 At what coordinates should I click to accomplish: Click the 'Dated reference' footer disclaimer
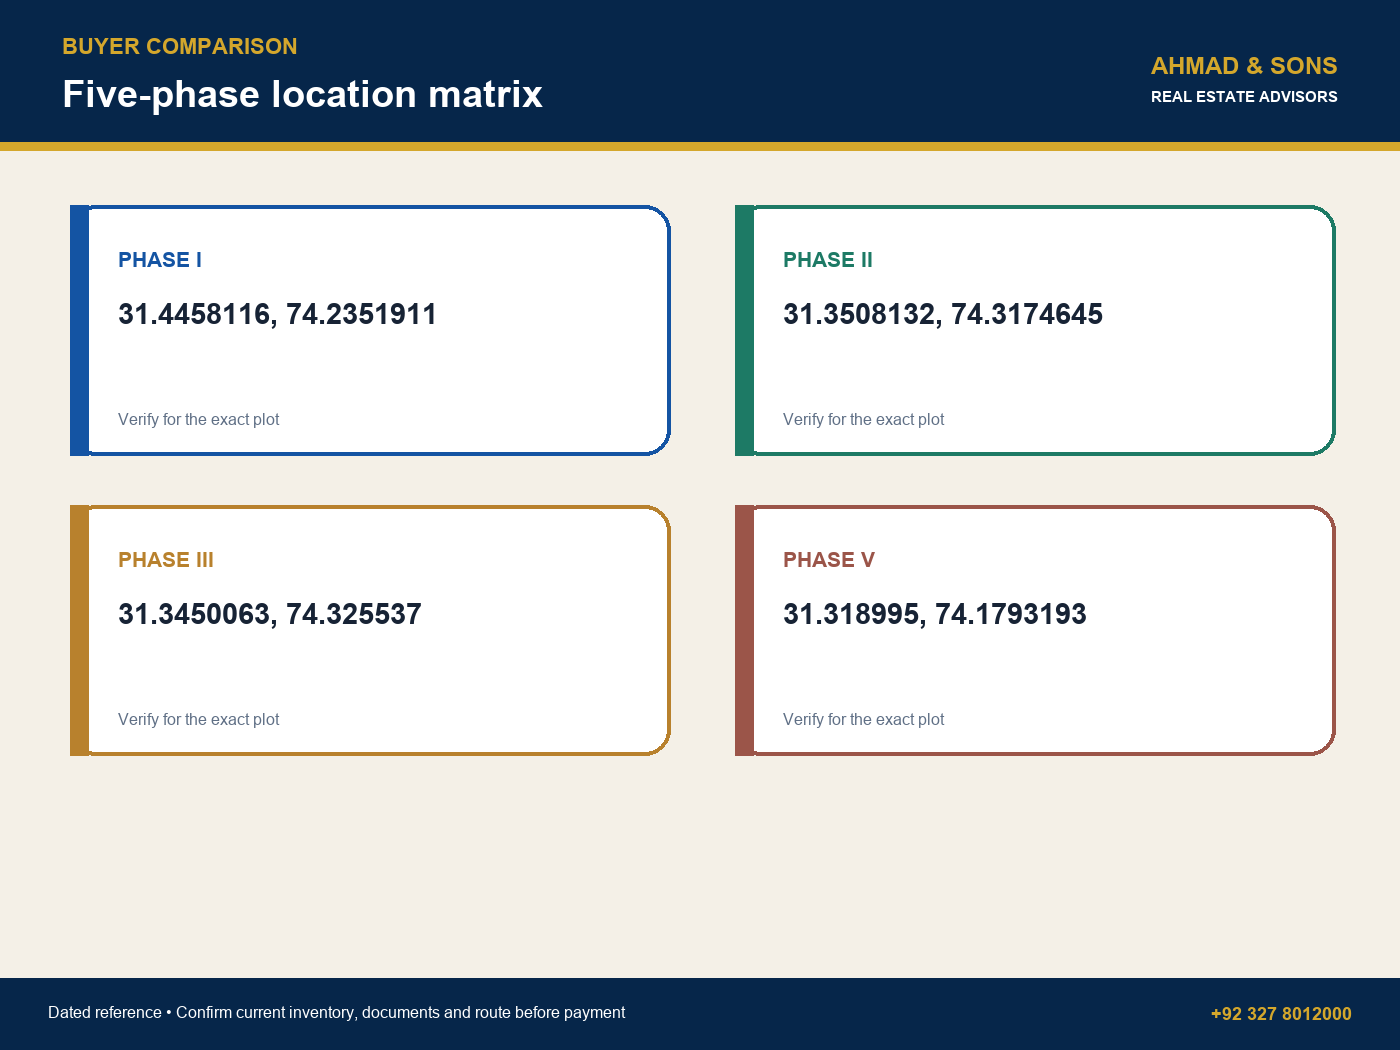click(x=337, y=1013)
